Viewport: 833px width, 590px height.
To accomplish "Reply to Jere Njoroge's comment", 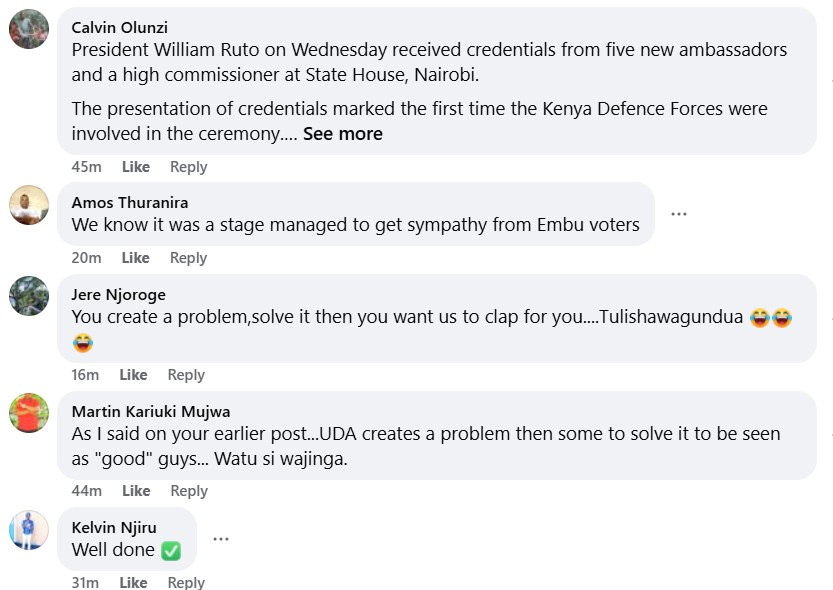I will [x=186, y=375].
